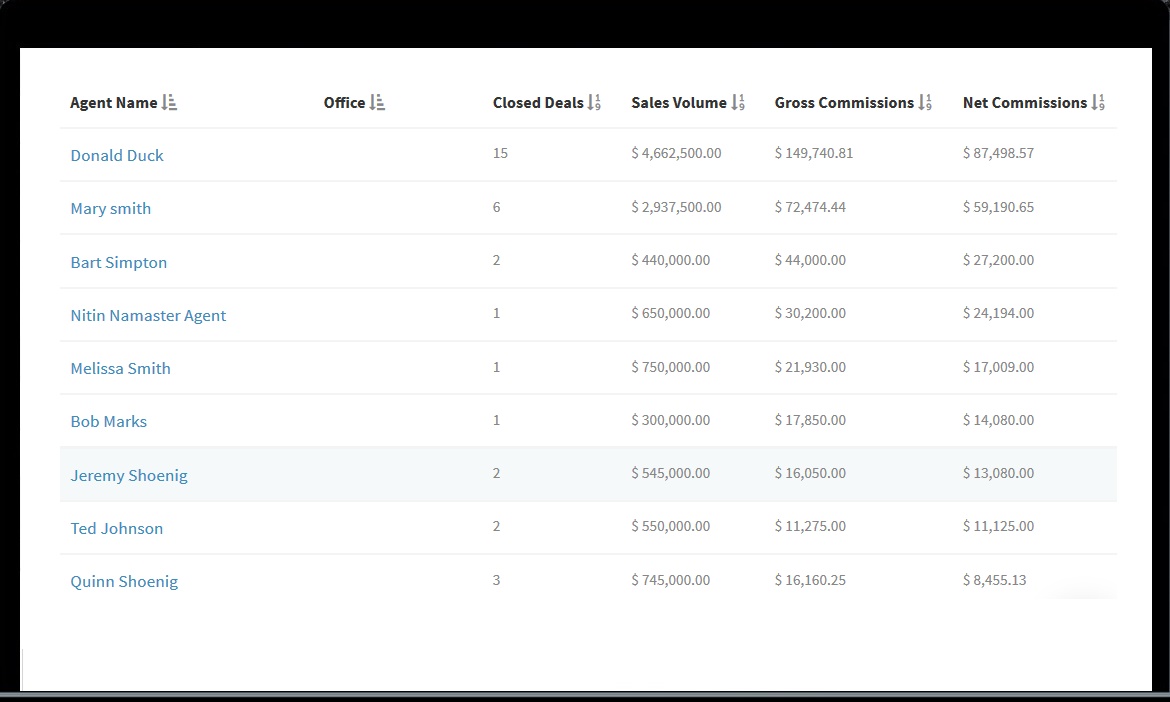This screenshot has height=702, width=1170.
Task: View Mary smith's details
Action: 110,208
